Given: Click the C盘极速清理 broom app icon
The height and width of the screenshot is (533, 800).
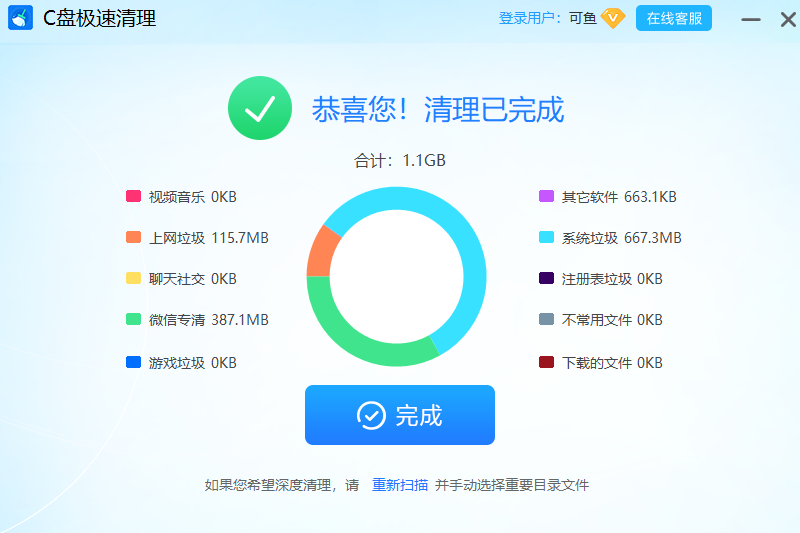Looking at the screenshot, I should pos(21,18).
